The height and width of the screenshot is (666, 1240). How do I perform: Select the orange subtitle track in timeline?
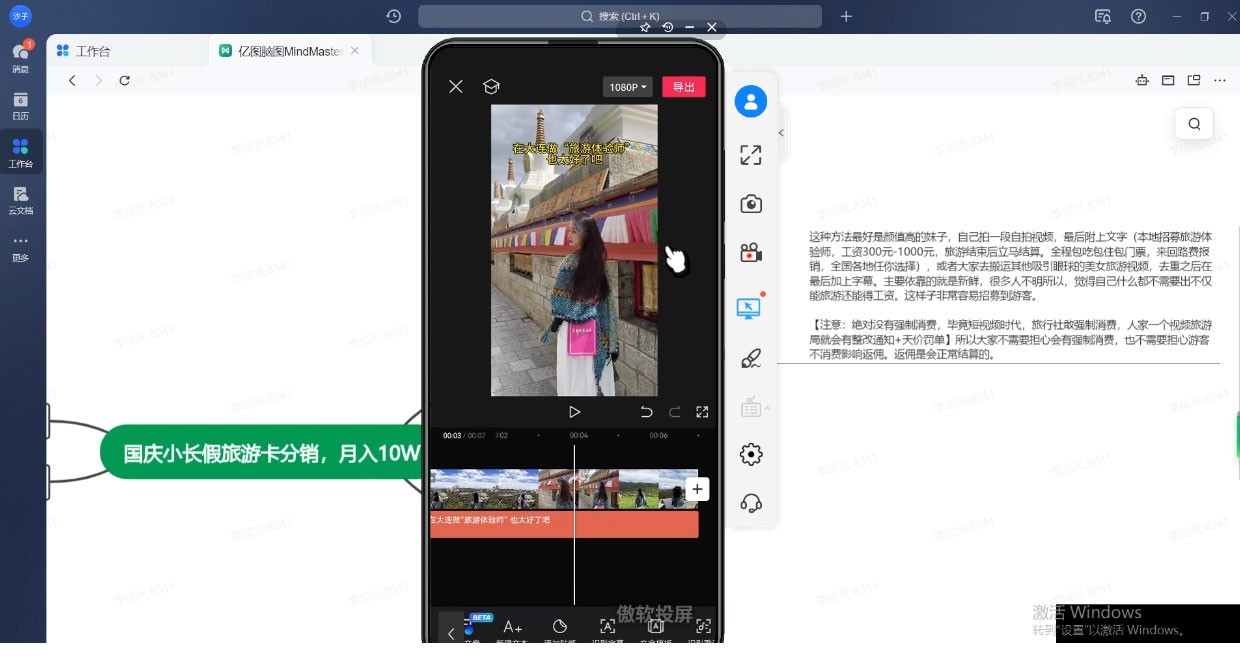[x=564, y=524]
